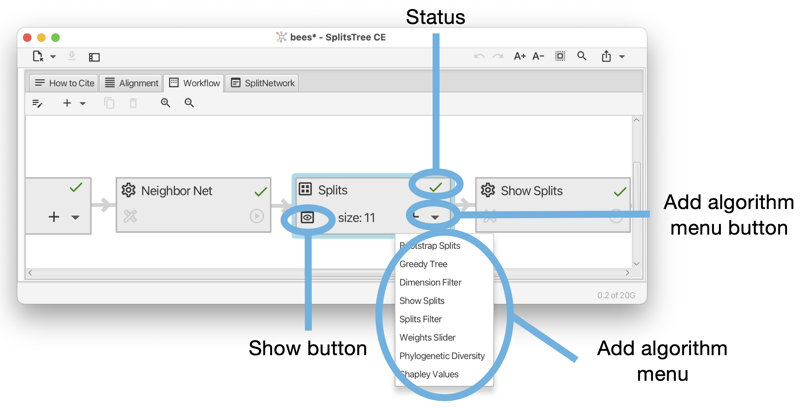The height and width of the screenshot is (408, 800).
Task: Switch to the How to Cite tab
Action: coord(64,83)
